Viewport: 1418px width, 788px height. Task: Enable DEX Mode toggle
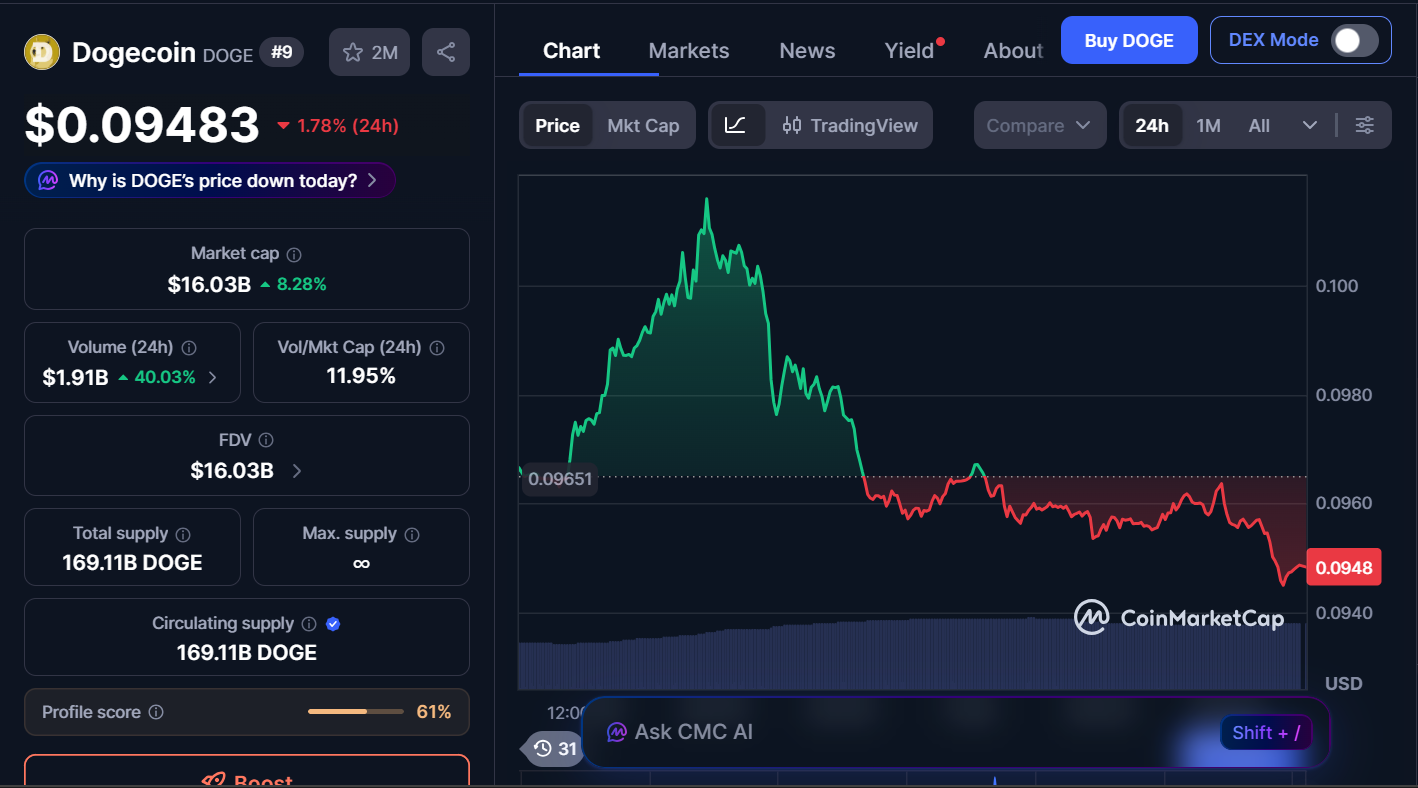(x=1355, y=40)
